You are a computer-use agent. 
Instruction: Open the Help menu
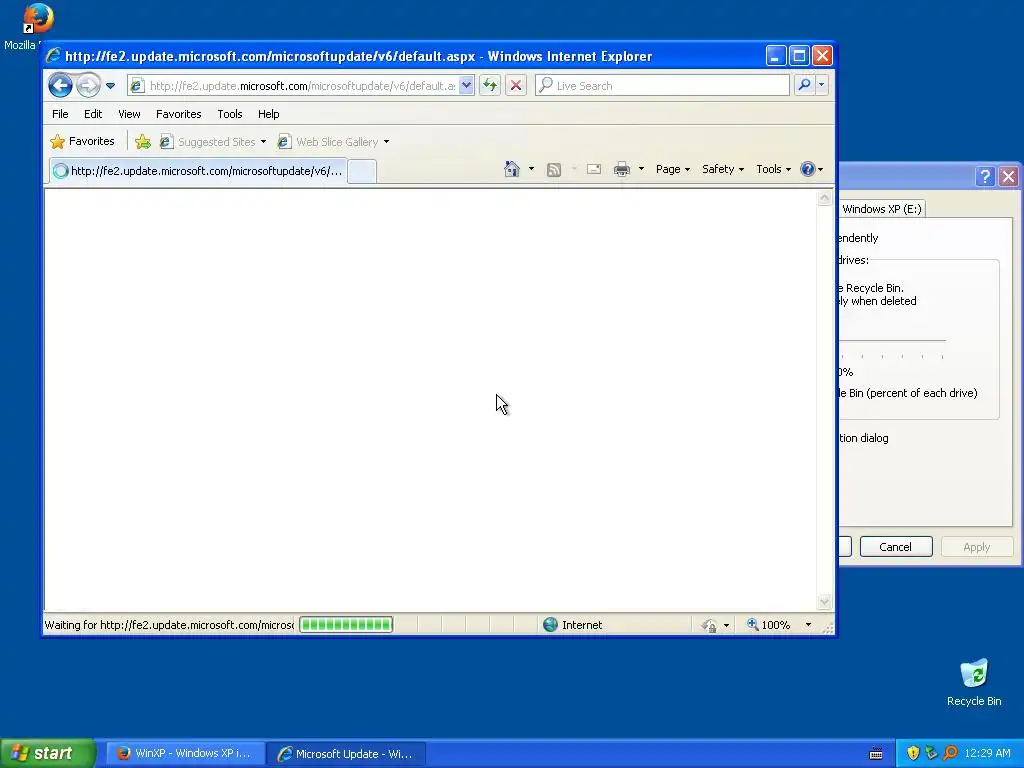tap(268, 114)
